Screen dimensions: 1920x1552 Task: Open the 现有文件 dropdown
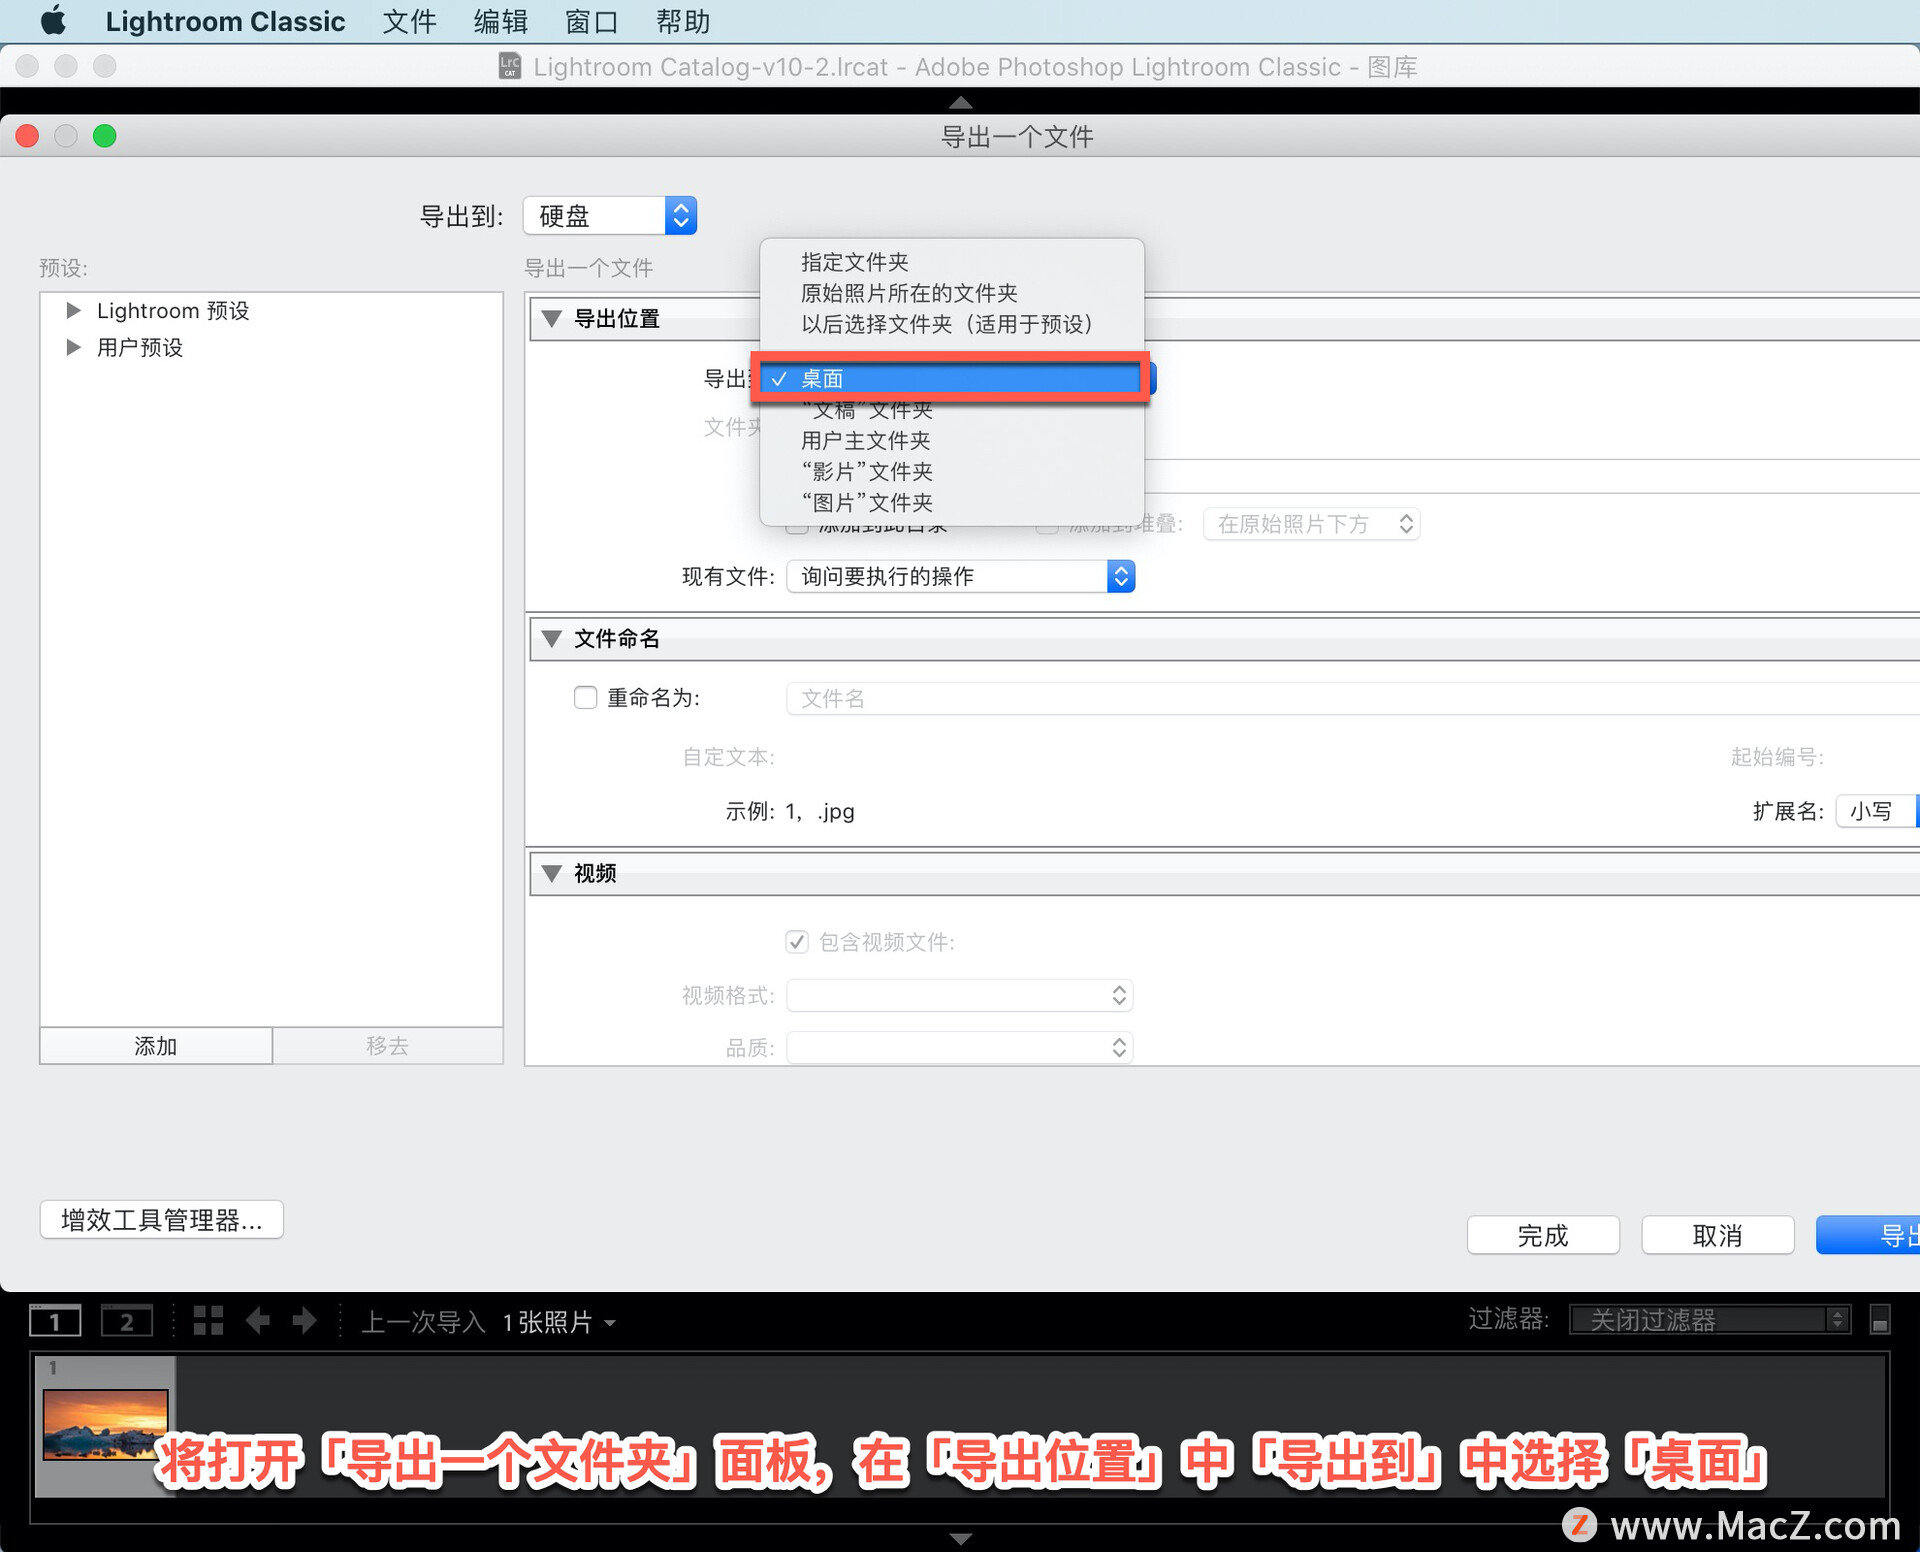coord(961,576)
